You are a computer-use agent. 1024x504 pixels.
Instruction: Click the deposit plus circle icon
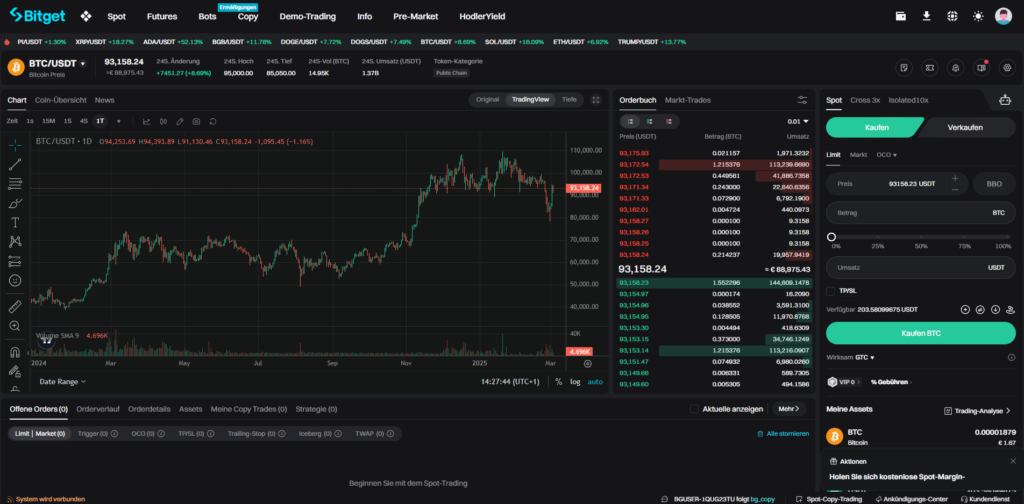point(965,309)
